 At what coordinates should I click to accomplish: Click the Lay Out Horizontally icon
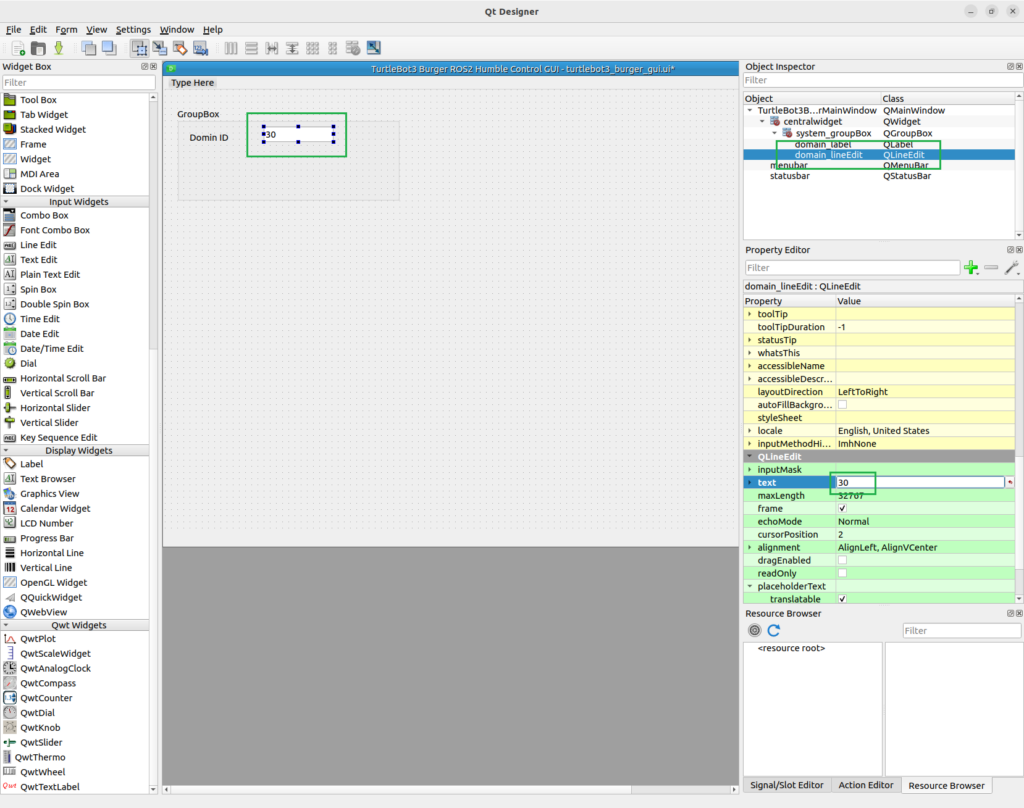(x=231, y=48)
